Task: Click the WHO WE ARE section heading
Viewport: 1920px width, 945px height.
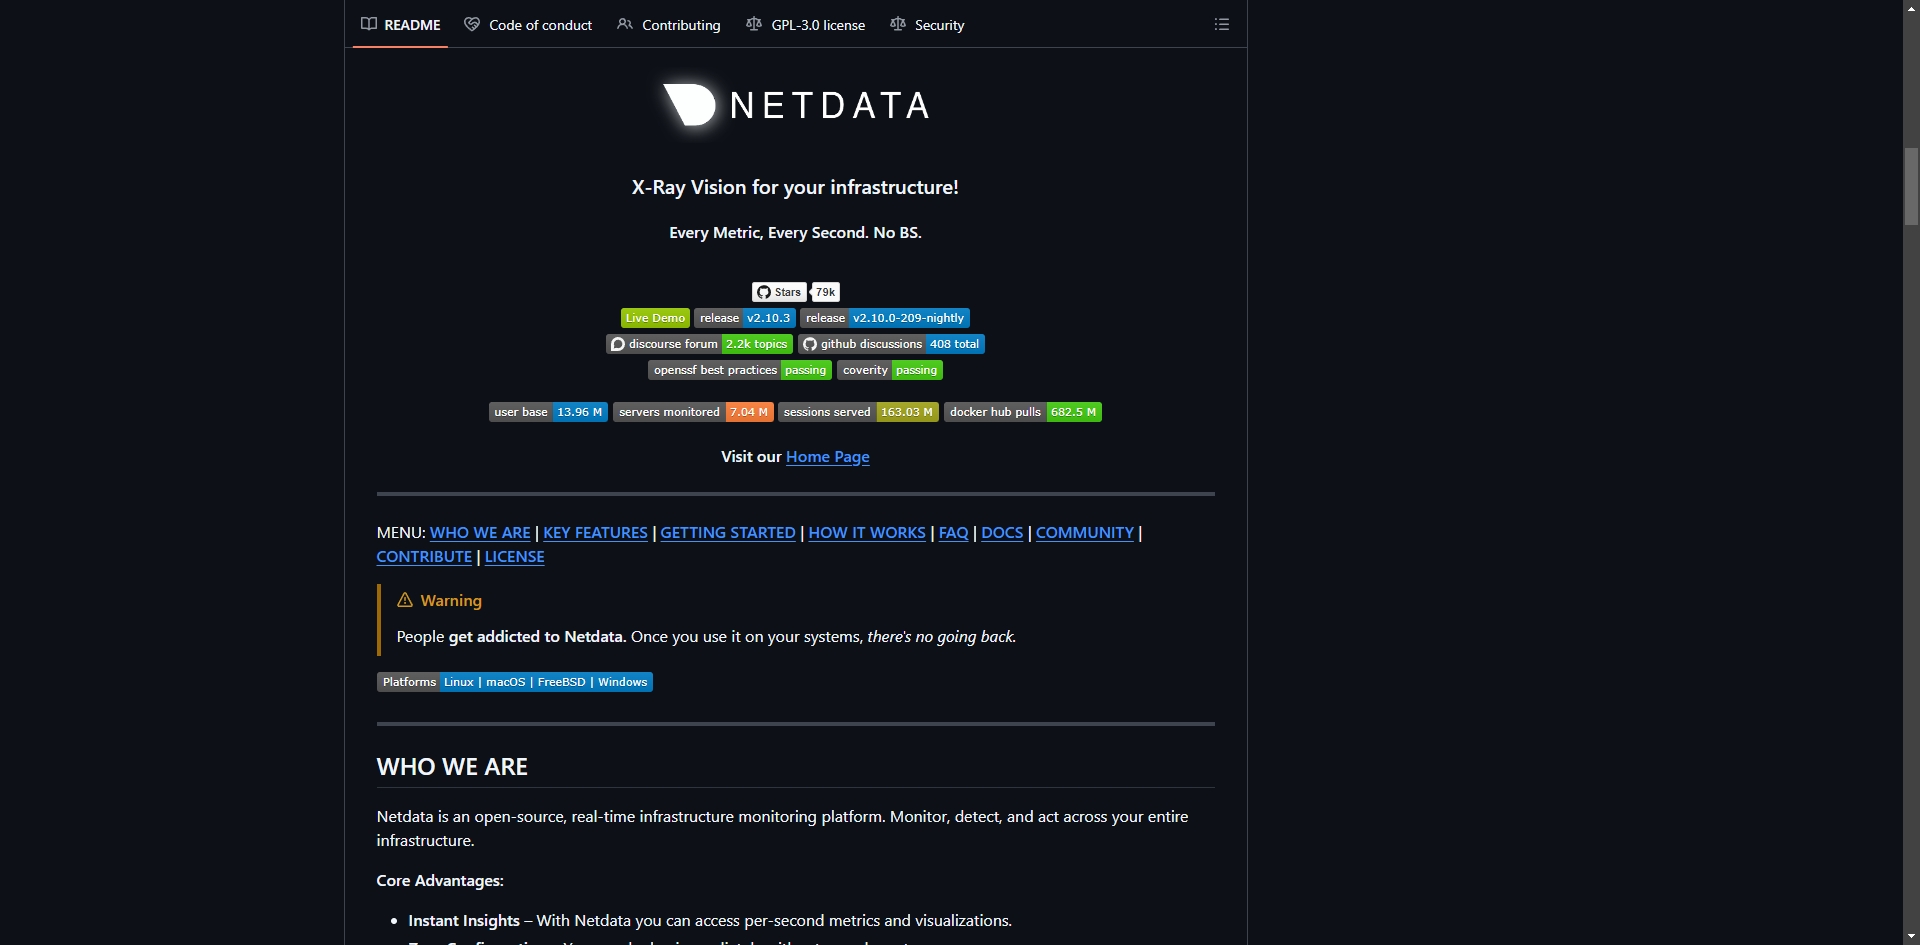Action: click(452, 767)
